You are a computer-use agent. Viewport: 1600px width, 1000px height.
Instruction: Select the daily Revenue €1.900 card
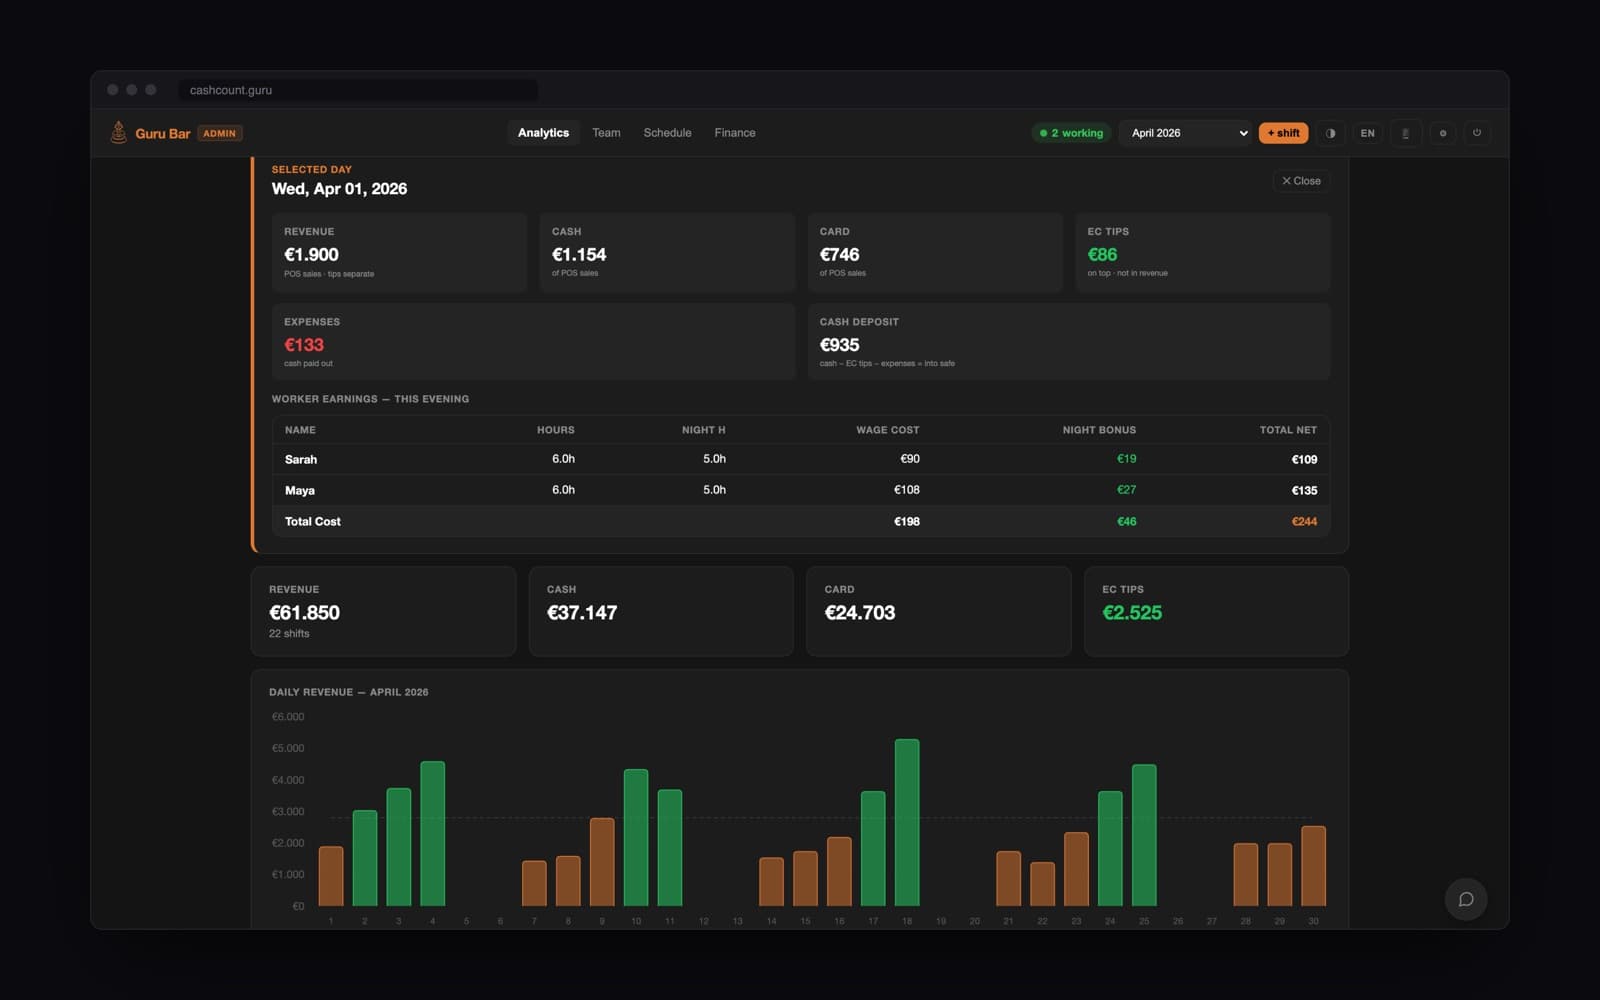pyautogui.click(x=399, y=252)
